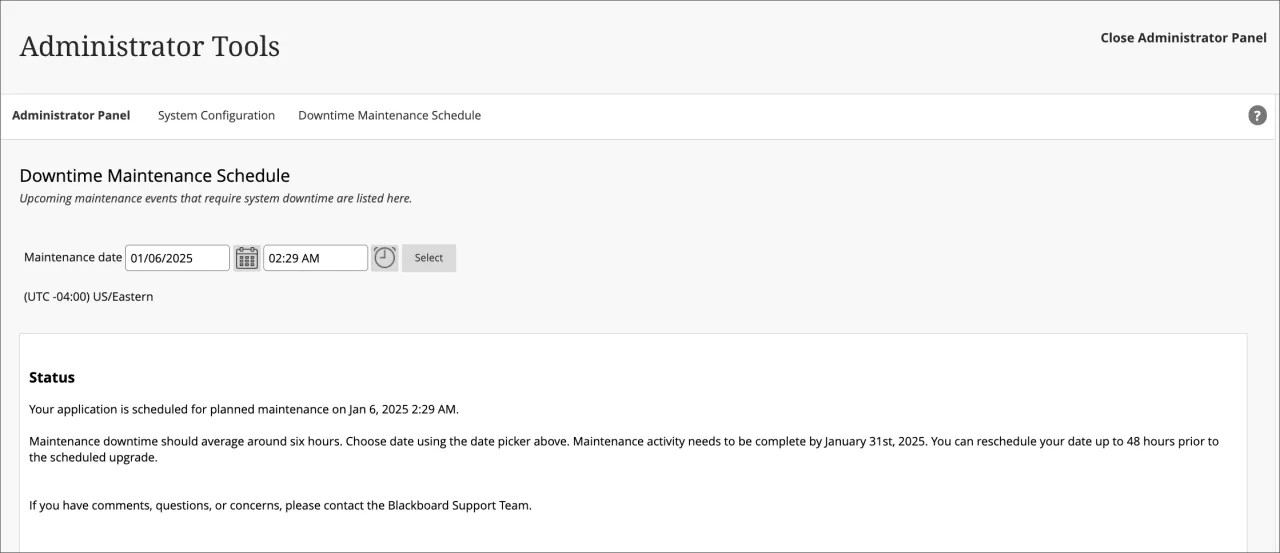Click the italic Upcoming maintenance events subtitle
The width and height of the screenshot is (1280, 553).
pos(215,199)
